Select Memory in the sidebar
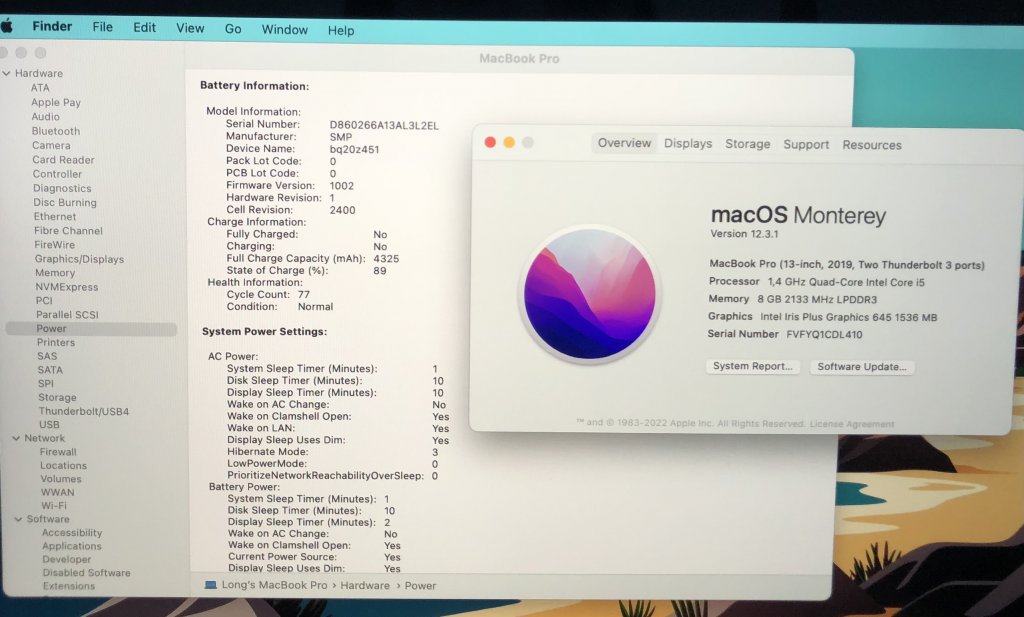 [55, 273]
